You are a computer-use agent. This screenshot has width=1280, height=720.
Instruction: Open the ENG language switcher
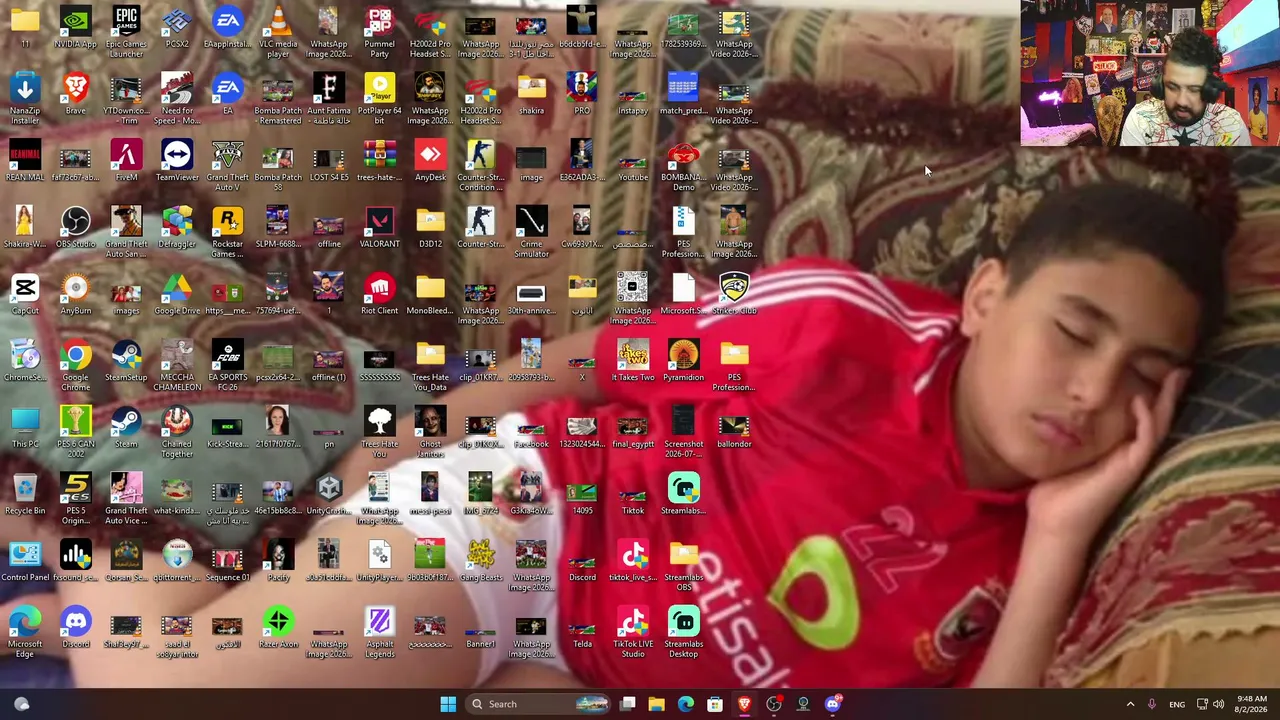tap(1177, 704)
